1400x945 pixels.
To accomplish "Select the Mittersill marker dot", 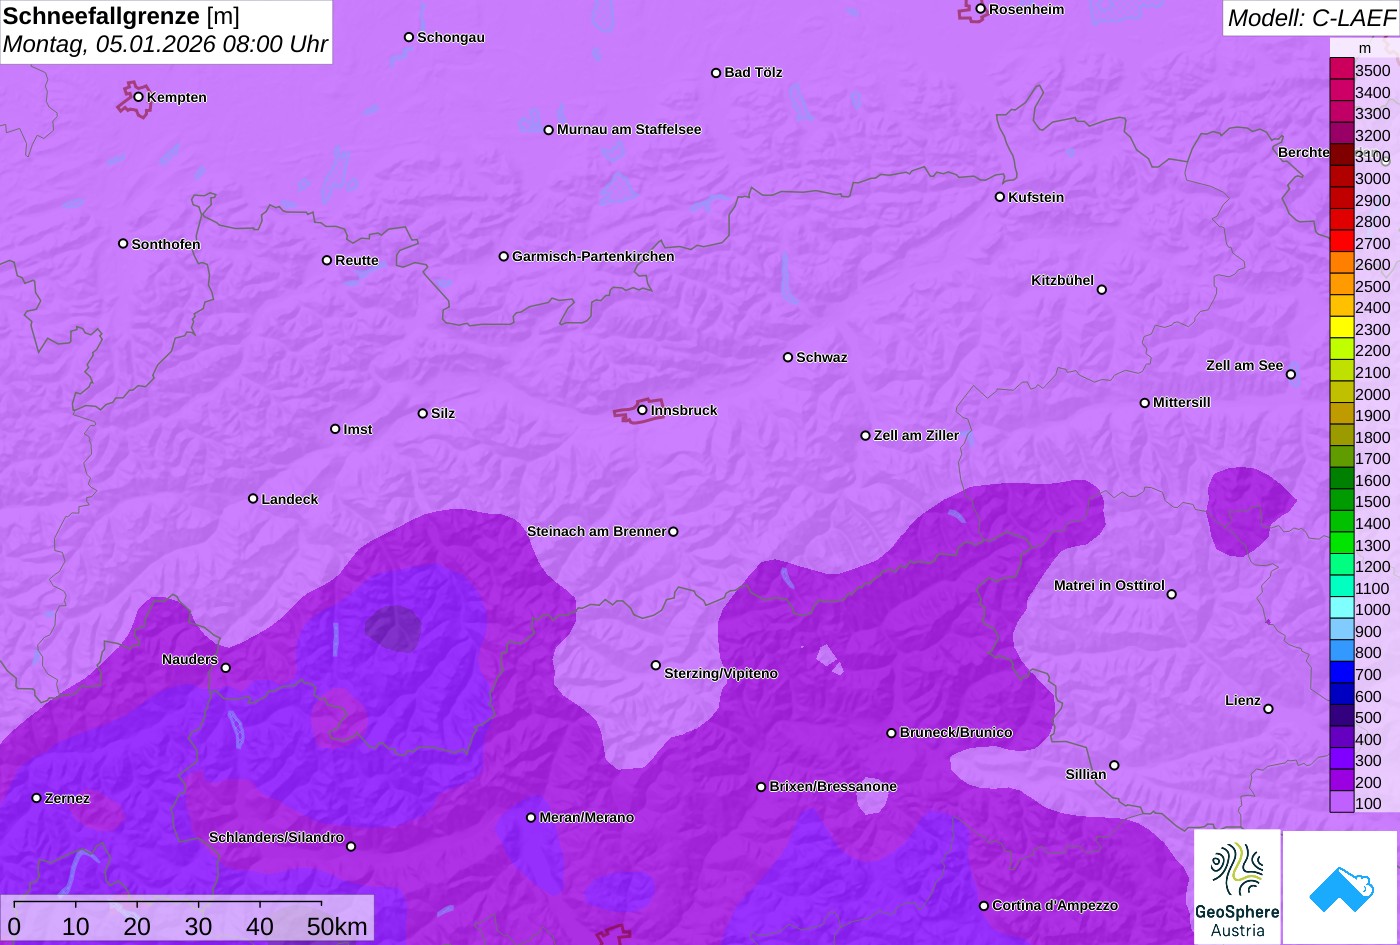I will click(x=1144, y=403).
